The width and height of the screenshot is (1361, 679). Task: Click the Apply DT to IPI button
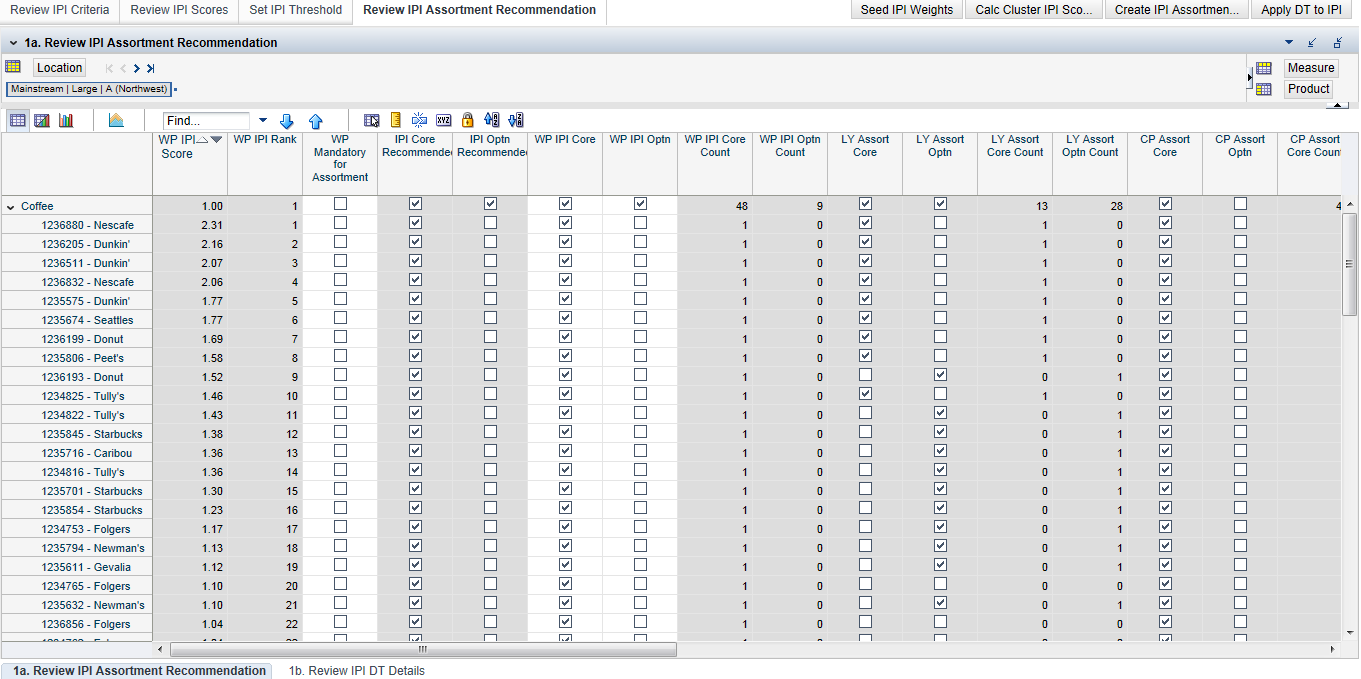coord(1301,10)
